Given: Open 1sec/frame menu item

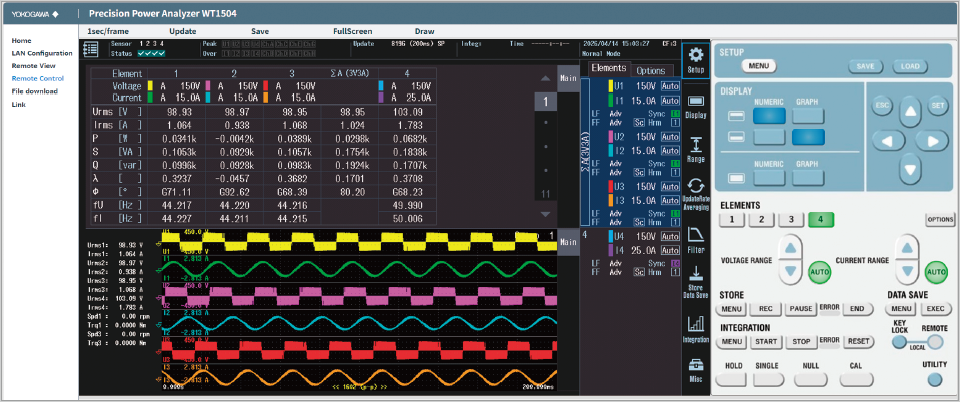Looking at the screenshot, I should (108, 31).
